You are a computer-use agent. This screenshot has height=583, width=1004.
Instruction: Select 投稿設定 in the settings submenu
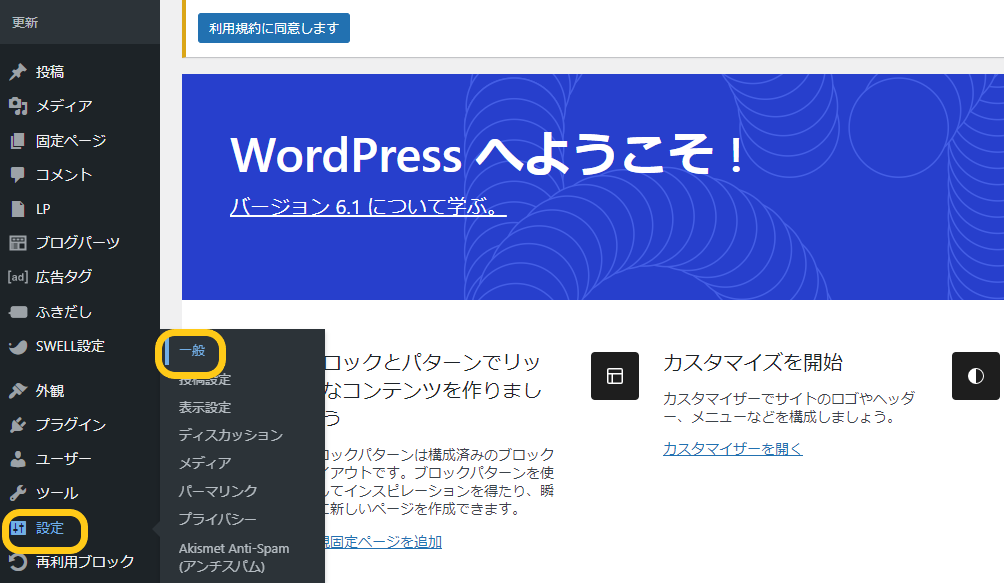pyautogui.click(x=205, y=379)
